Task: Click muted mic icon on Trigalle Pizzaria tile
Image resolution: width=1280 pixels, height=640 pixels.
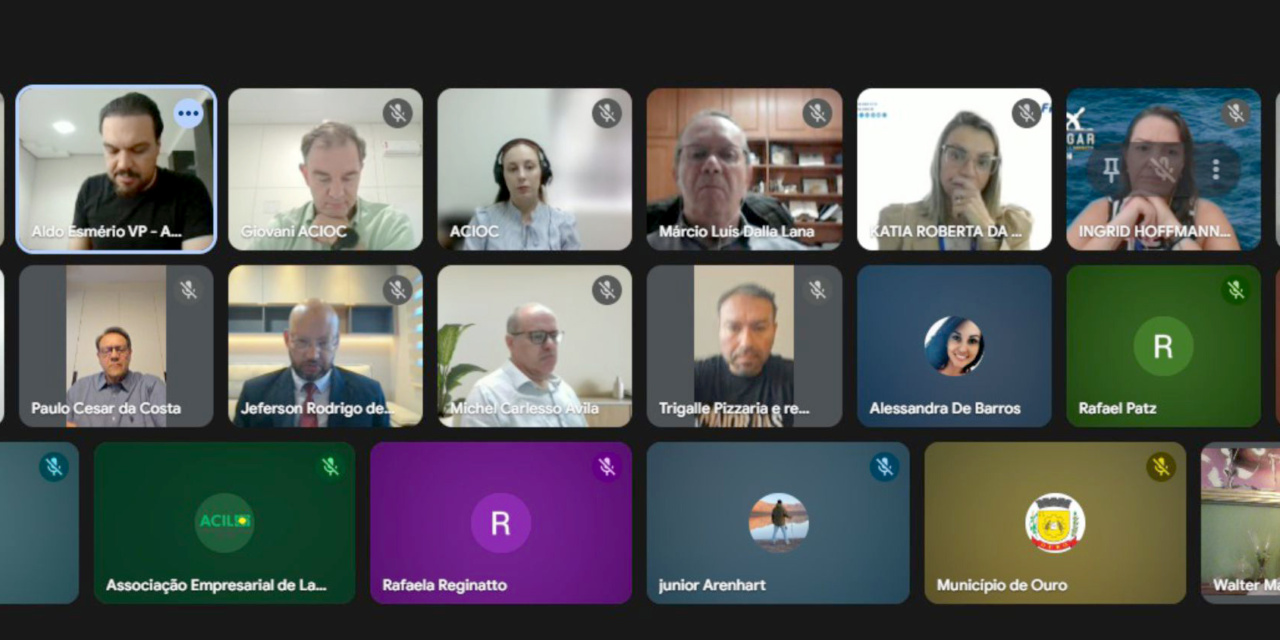Action: 817,290
